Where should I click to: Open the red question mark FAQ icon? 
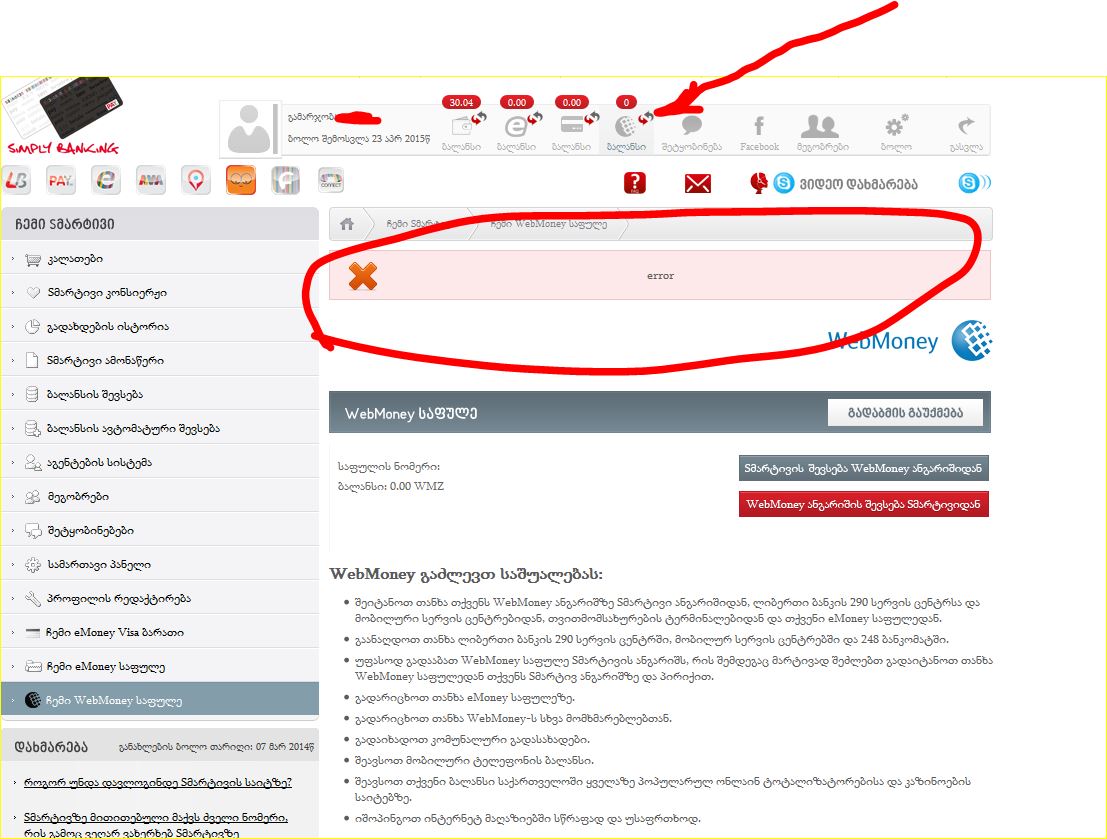click(635, 183)
